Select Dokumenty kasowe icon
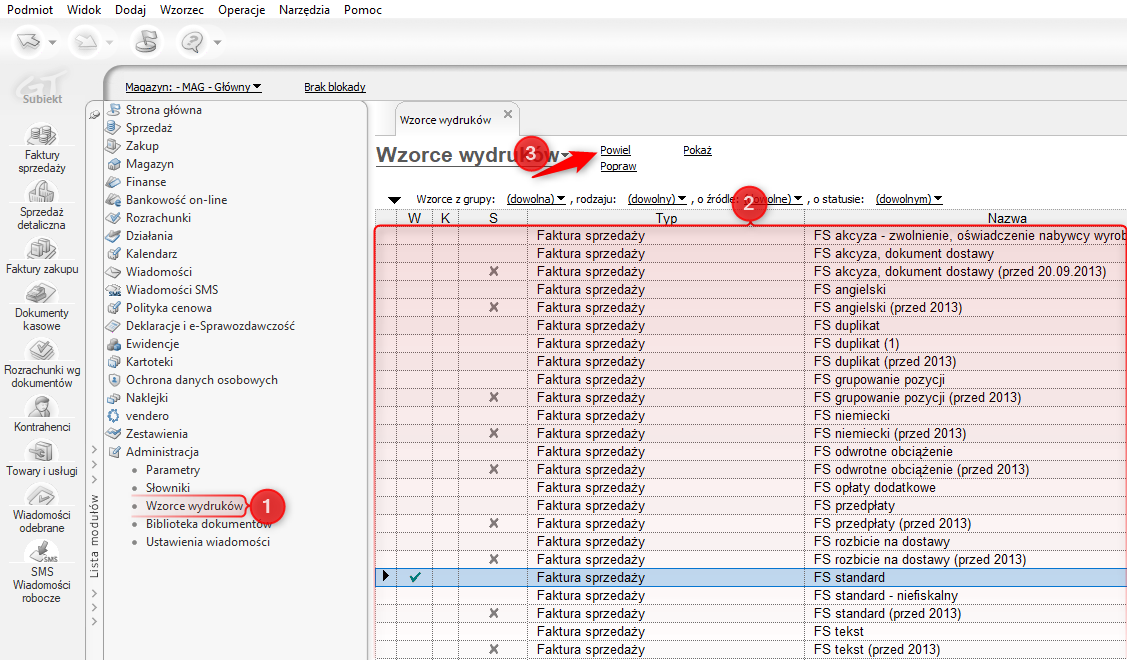The height and width of the screenshot is (660, 1127). tap(43, 294)
